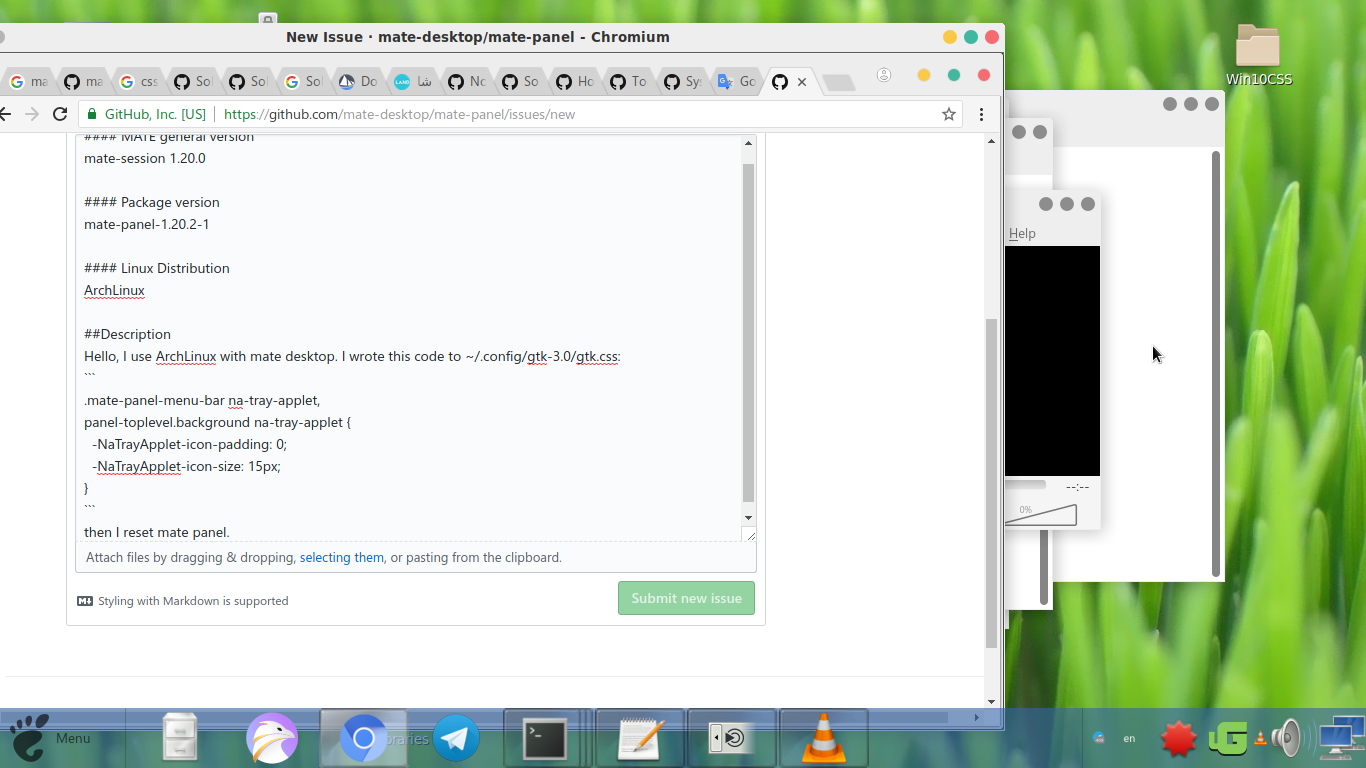Open the 'selecting them' file attach link
1366x768 pixels.
point(342,557)
